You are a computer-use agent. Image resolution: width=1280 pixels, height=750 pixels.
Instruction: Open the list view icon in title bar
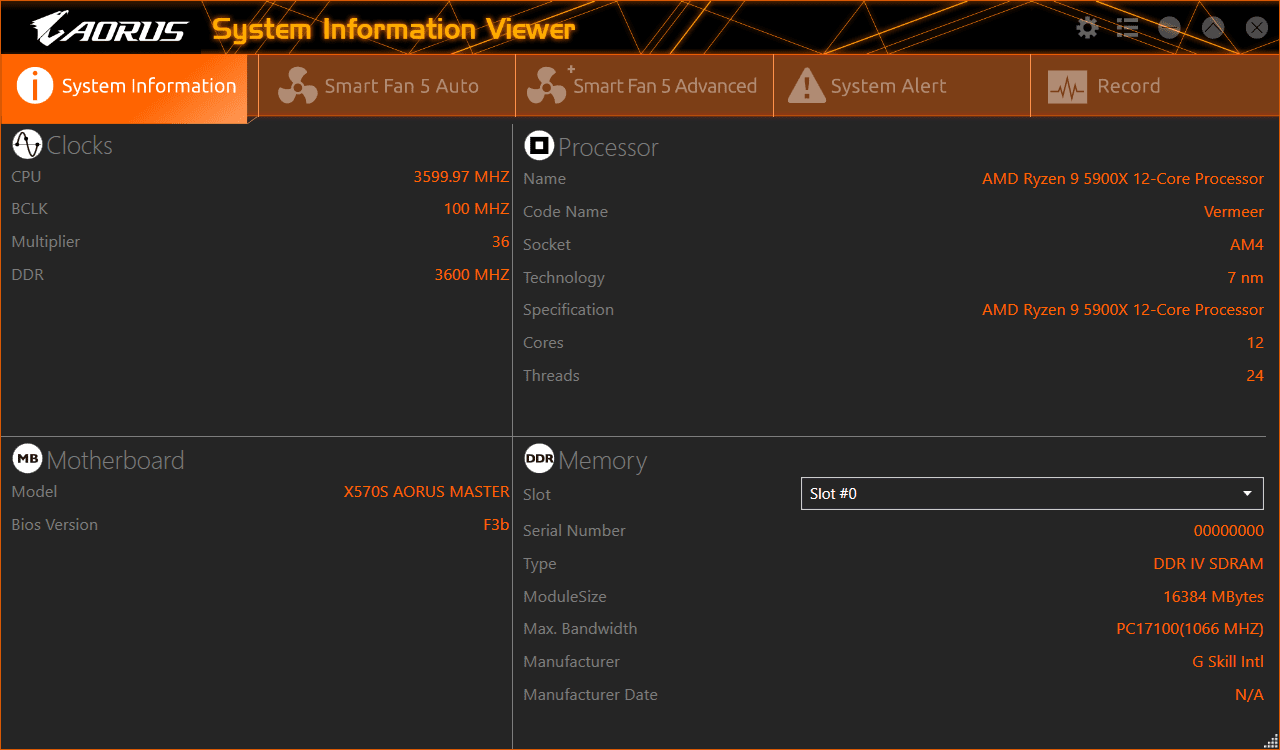[x=1127, y=28]
